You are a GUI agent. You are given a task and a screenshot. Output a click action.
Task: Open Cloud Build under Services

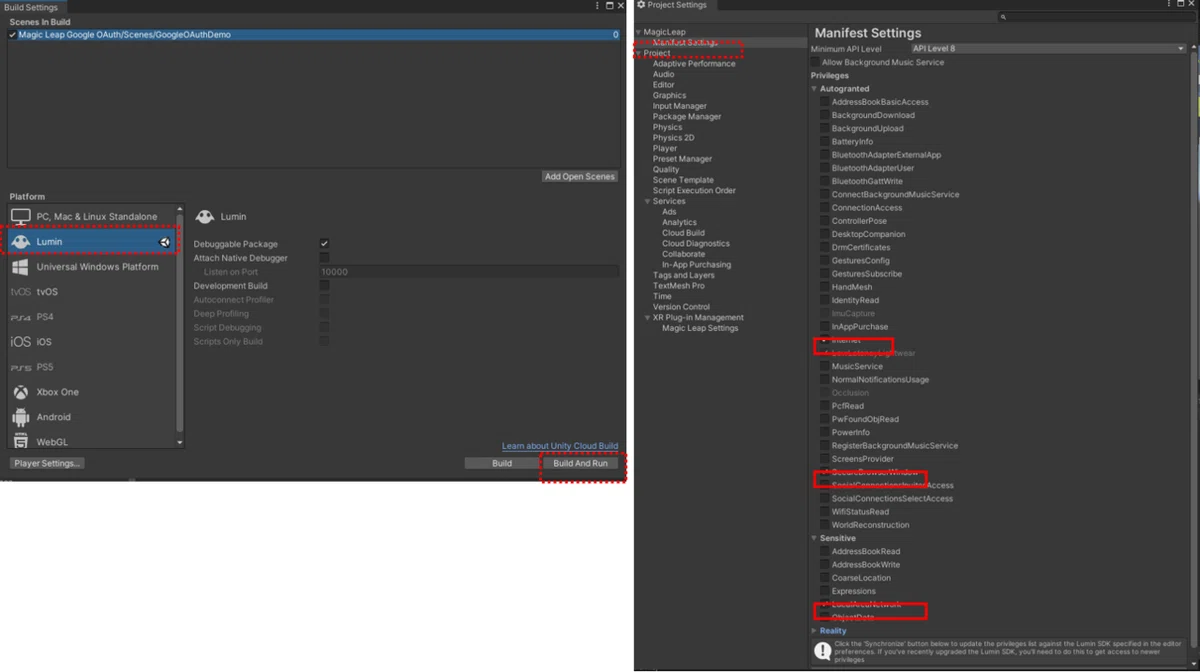683,233
